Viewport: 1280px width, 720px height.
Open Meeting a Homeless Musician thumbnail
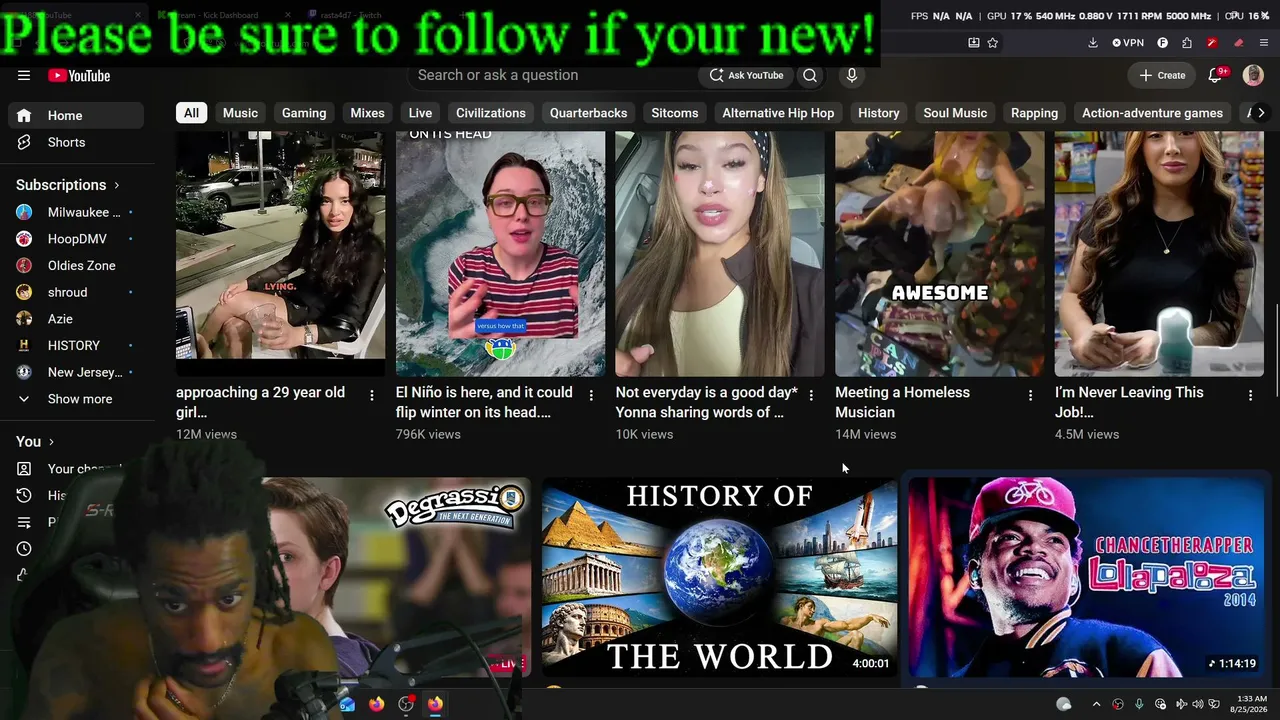(940, 254)
